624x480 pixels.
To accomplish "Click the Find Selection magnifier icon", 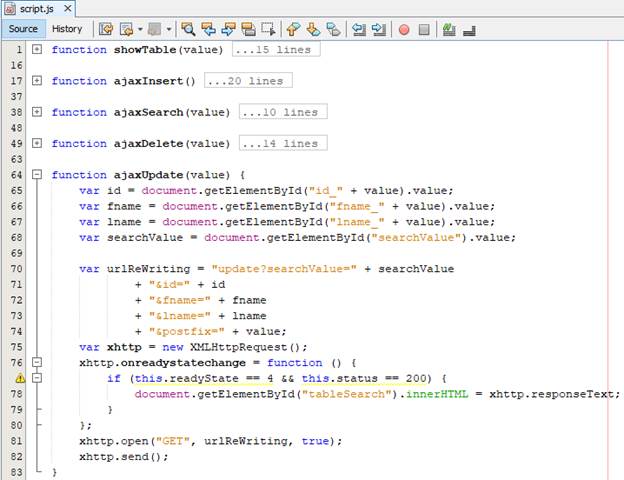I will [x=188, y=29].
